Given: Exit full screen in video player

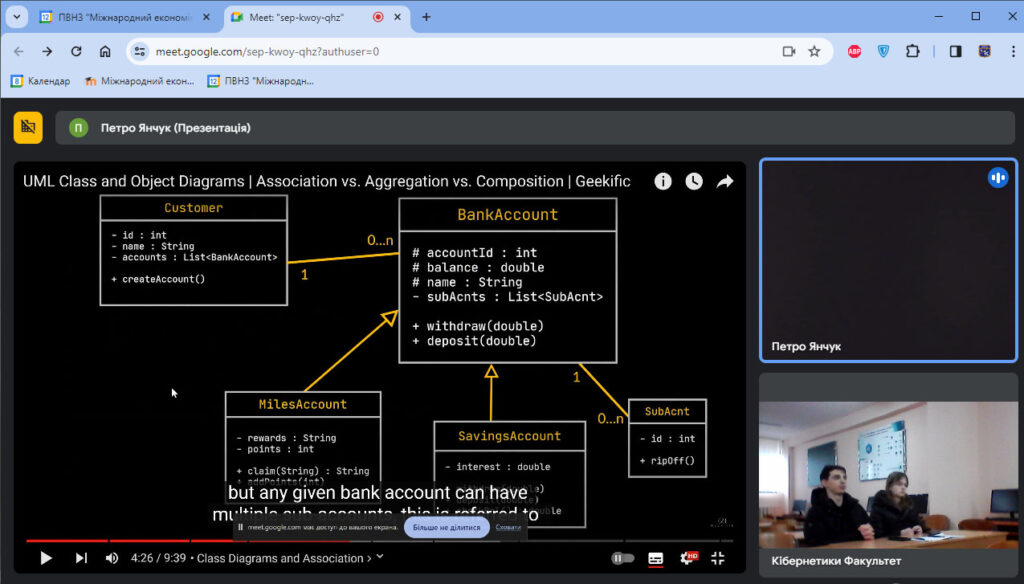Looking at the screenshot, I should [718, 558].
